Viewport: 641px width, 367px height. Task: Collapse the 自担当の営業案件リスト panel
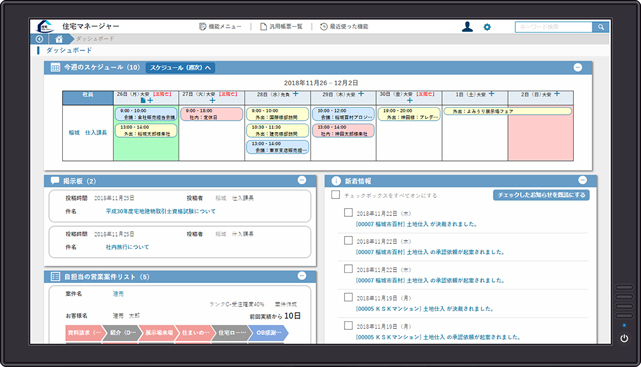pos(302,276)
